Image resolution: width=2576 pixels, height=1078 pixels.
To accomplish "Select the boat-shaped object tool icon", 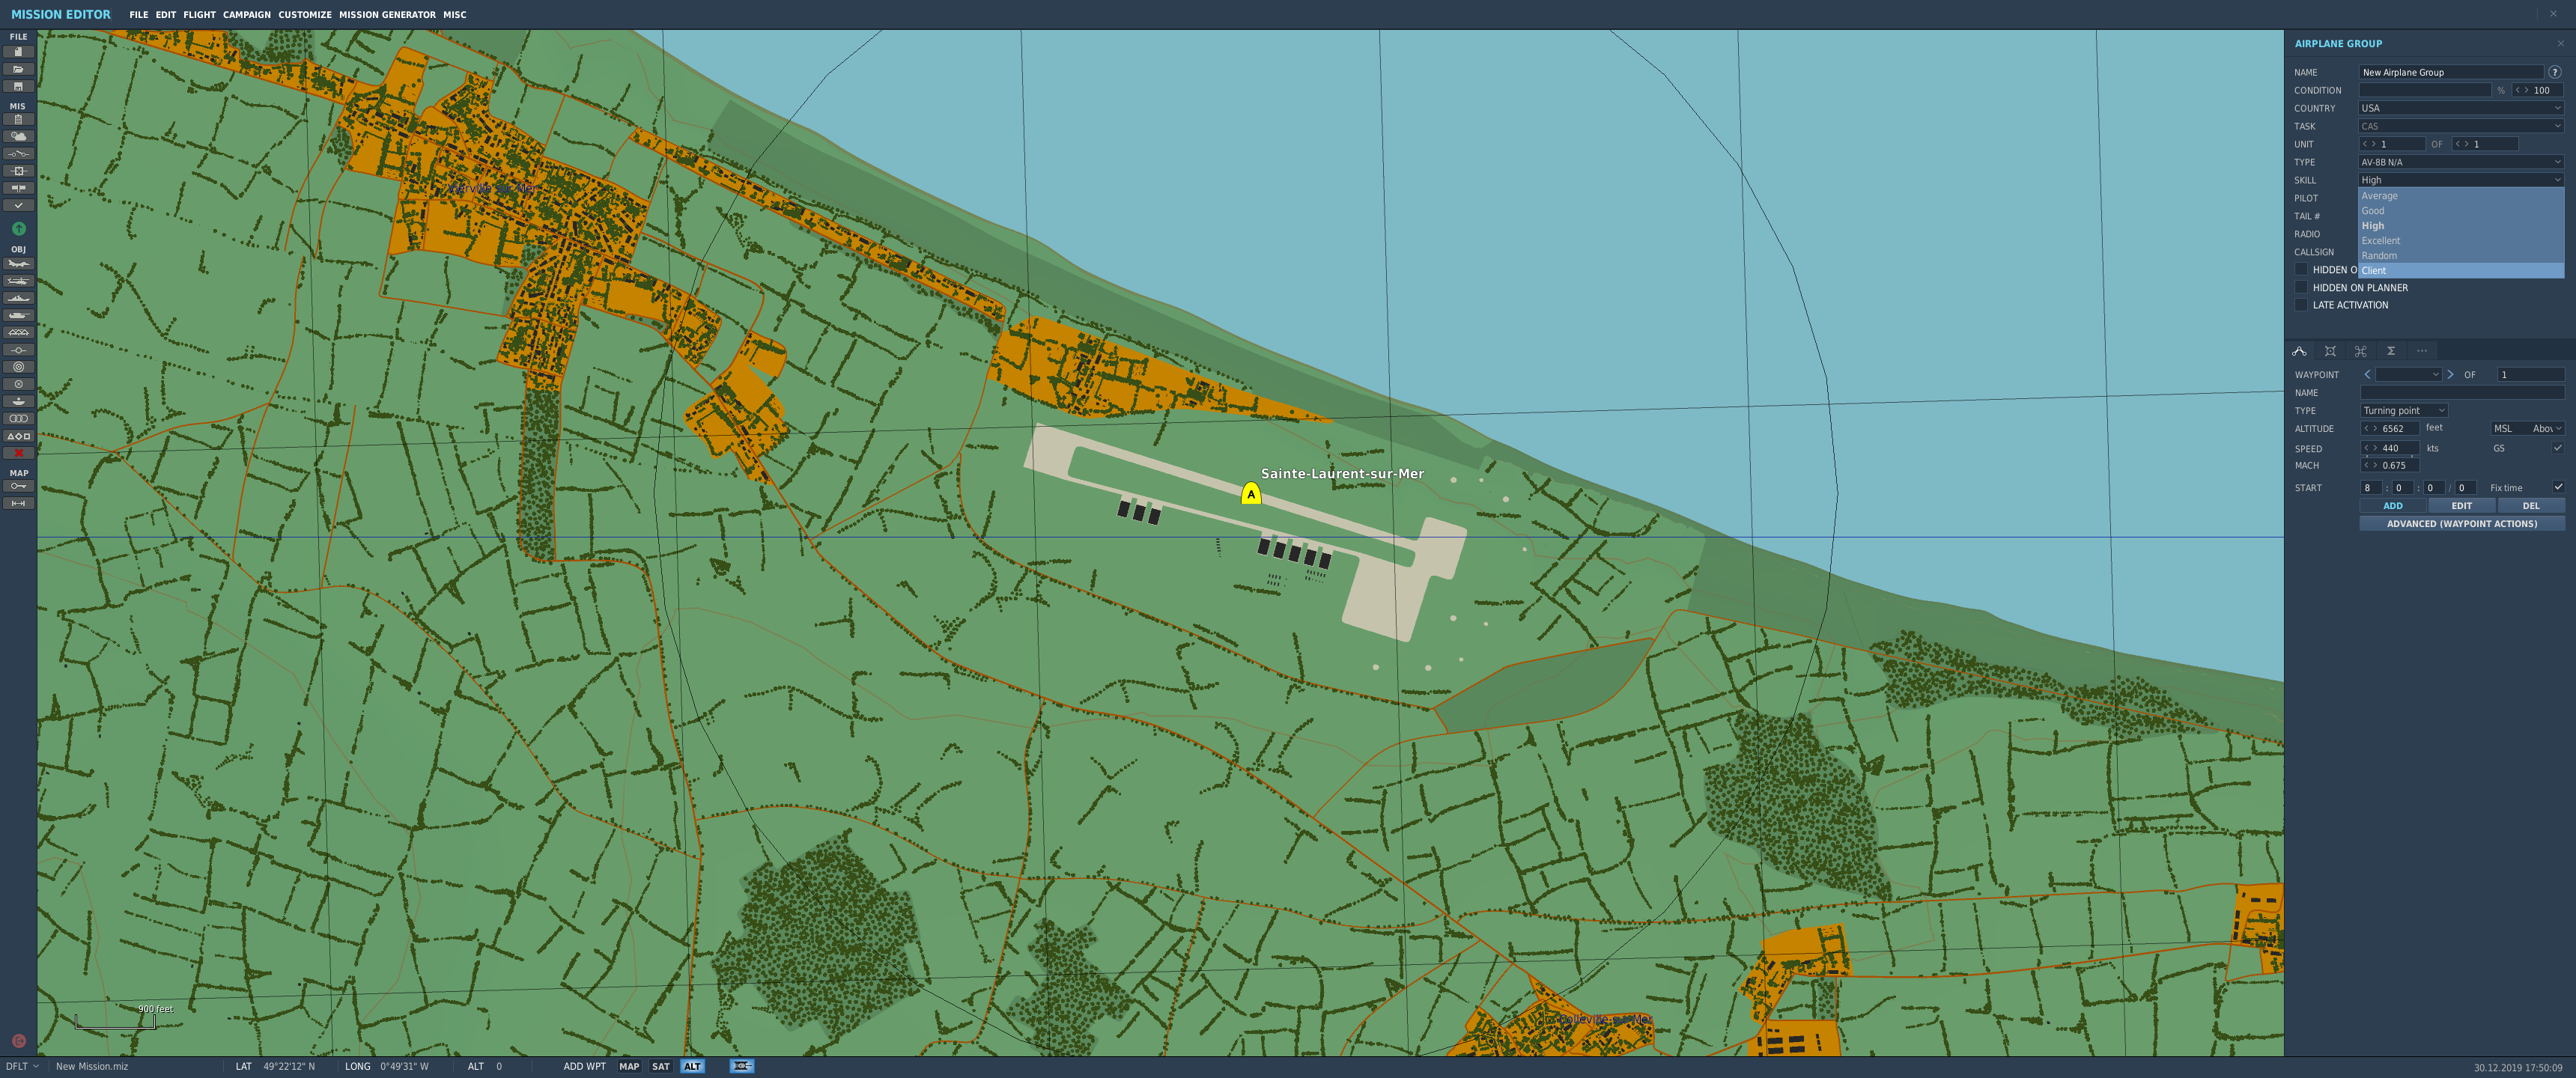I will pos(18,401).
